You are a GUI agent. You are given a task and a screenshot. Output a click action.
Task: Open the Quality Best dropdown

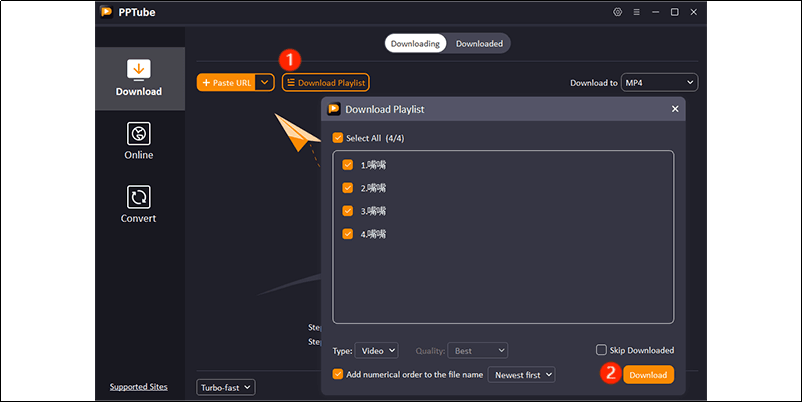pyautogui.click(x=478, y=351)
